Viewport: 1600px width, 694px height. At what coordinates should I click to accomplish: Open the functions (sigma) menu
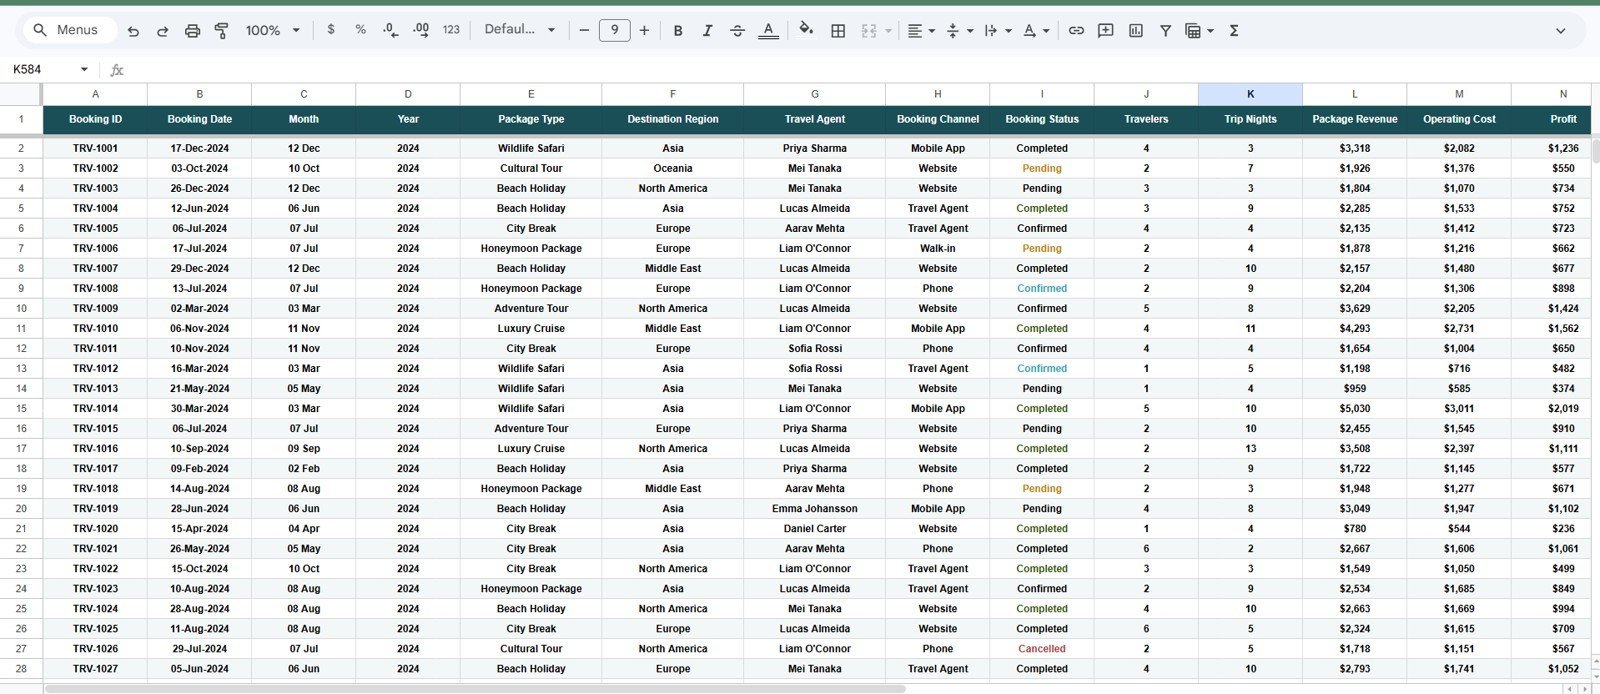(x=1234, y=31)
